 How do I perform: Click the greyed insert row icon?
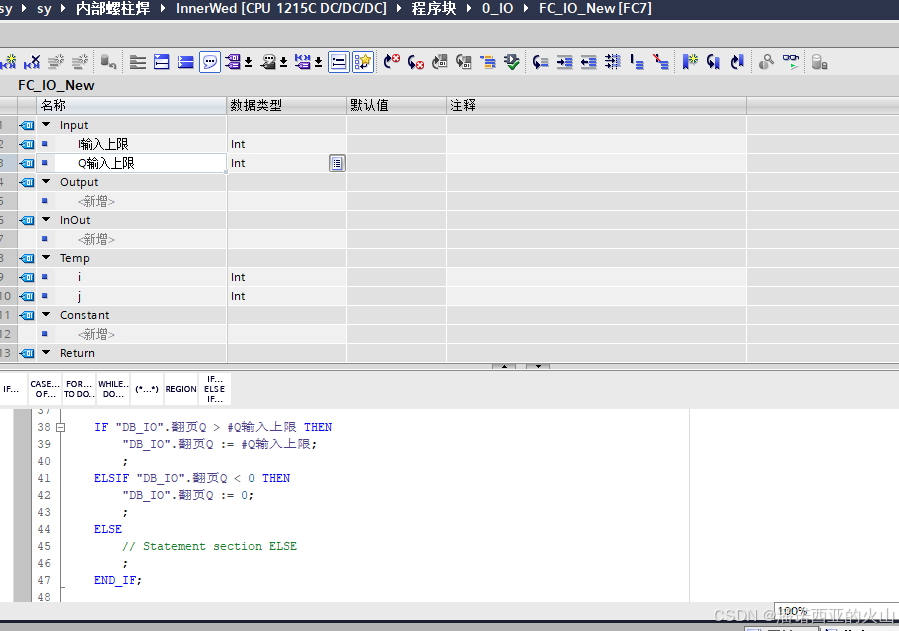pos(56,62)
